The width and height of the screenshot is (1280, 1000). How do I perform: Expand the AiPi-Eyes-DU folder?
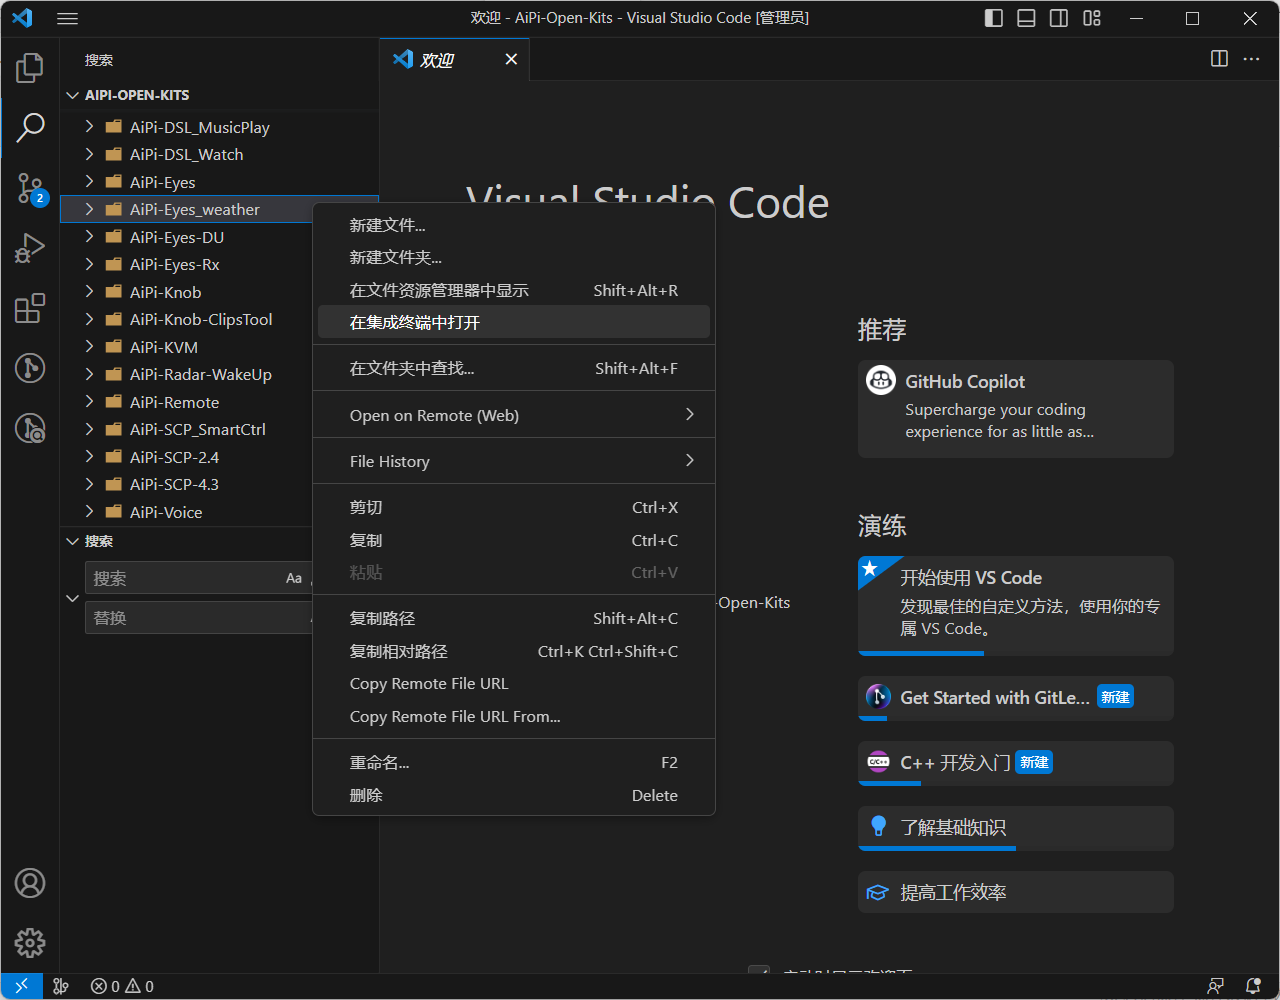pos(89,237)
